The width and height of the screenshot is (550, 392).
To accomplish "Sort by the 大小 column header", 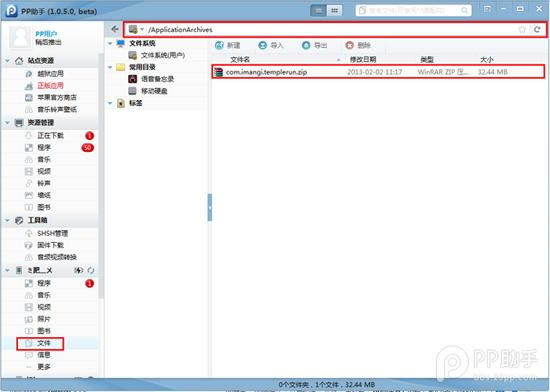I will pos(487,60).
